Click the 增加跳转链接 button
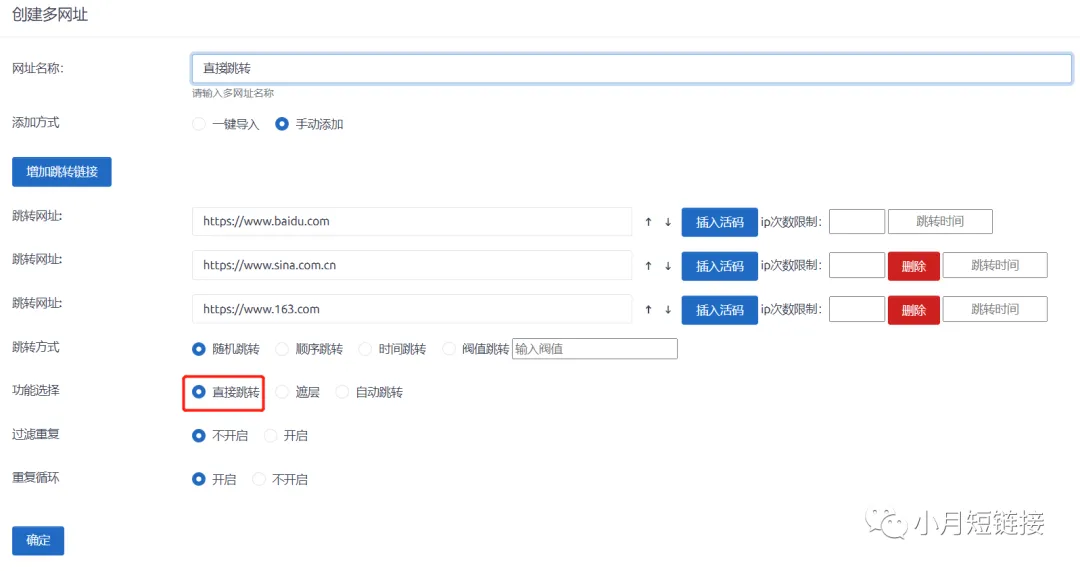Image resolution: width=1080 pixels, height=571 pixels. click(x=62, y=172)
